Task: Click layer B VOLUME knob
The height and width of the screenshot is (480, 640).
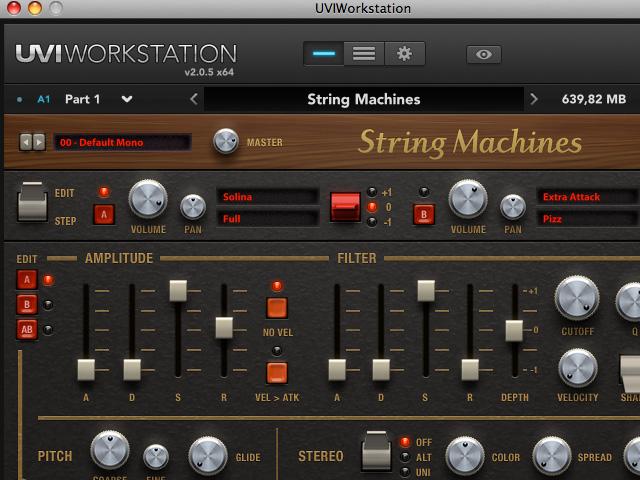Action: [x=468, y=199]
